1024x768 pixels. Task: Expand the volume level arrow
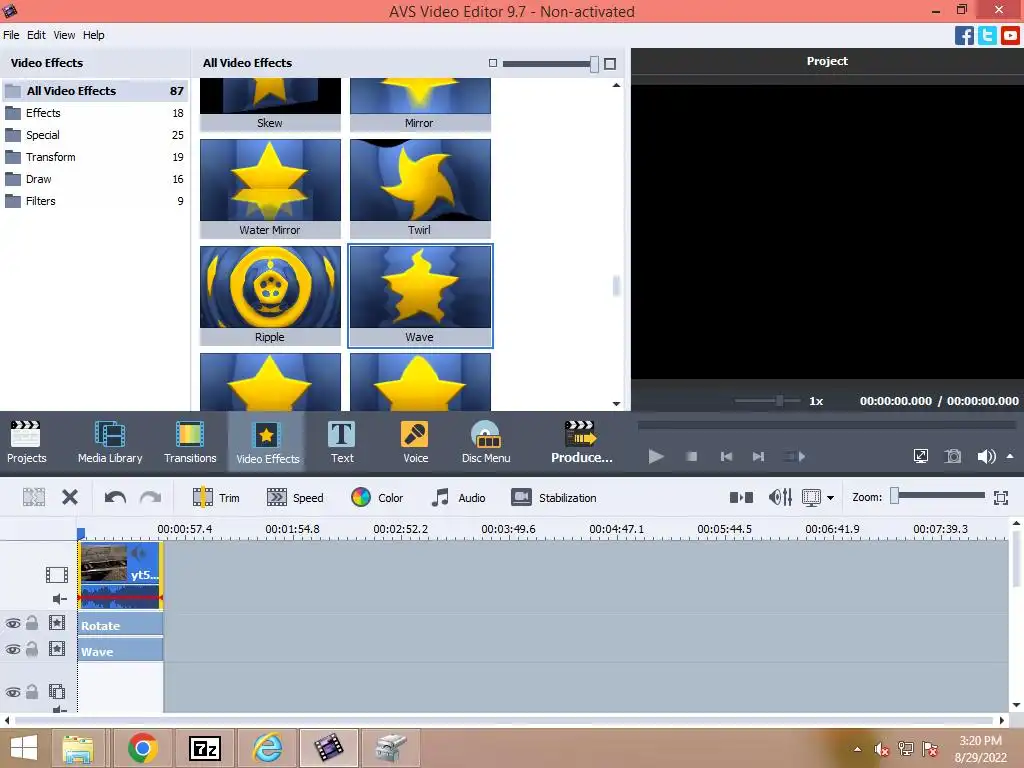pos(1010,456)
